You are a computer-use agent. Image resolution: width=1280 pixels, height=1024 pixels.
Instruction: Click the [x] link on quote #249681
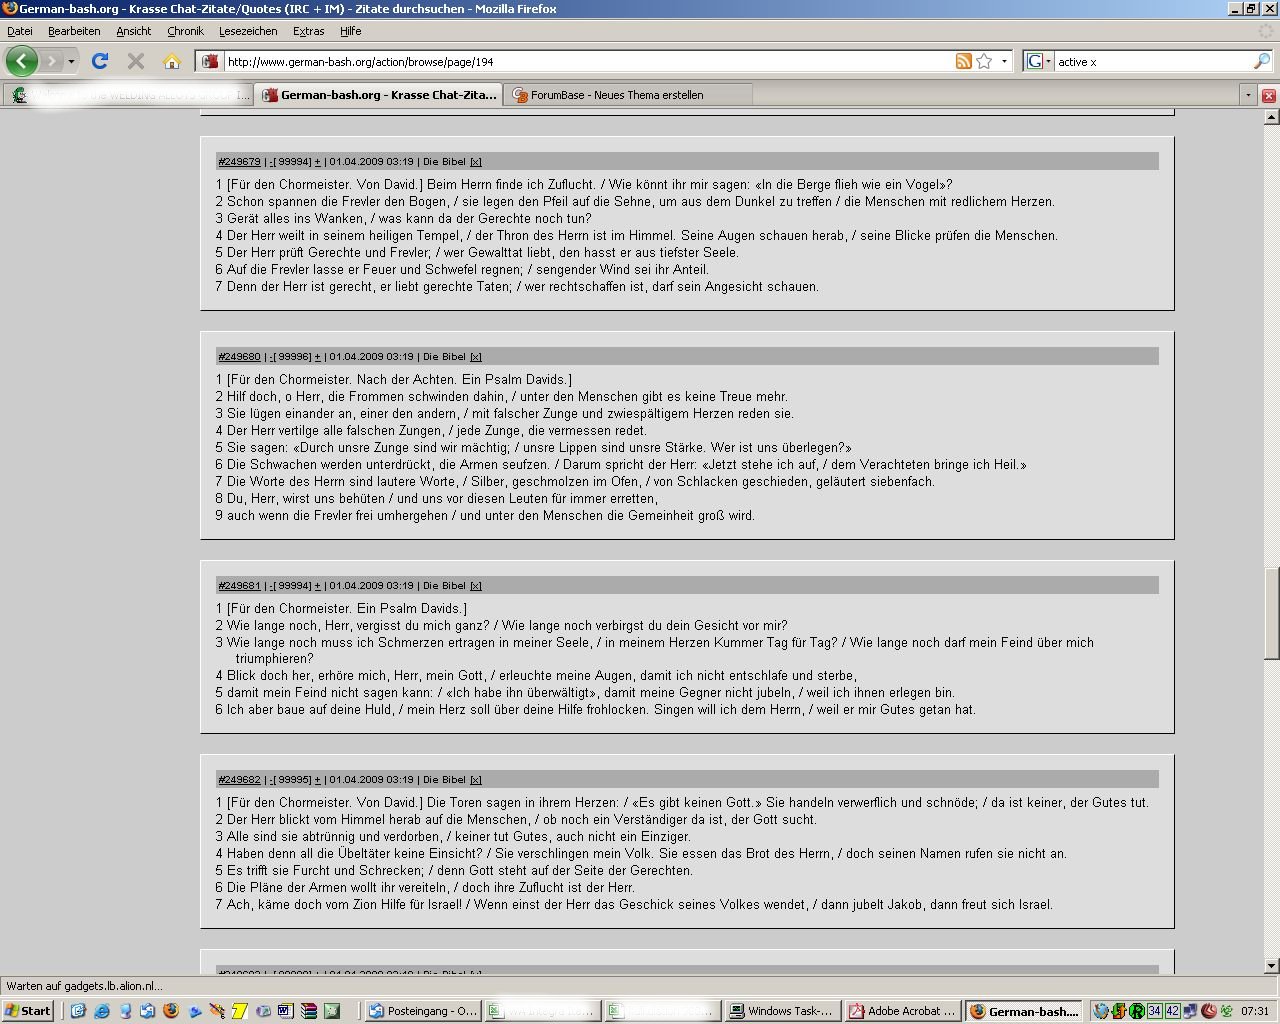(x=476, y=586)
